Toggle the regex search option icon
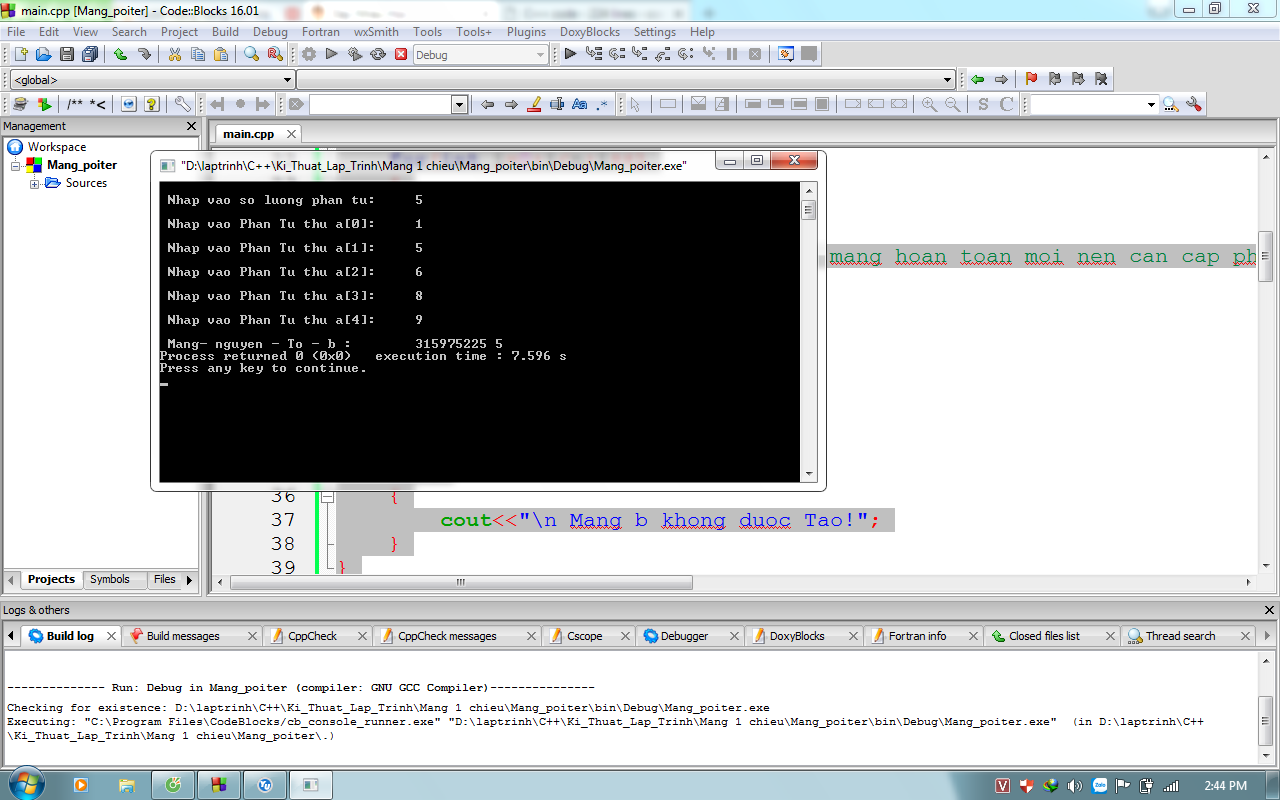Image resolution: width=1280 pixels, height=800 pixels. (x=602, y=104)
